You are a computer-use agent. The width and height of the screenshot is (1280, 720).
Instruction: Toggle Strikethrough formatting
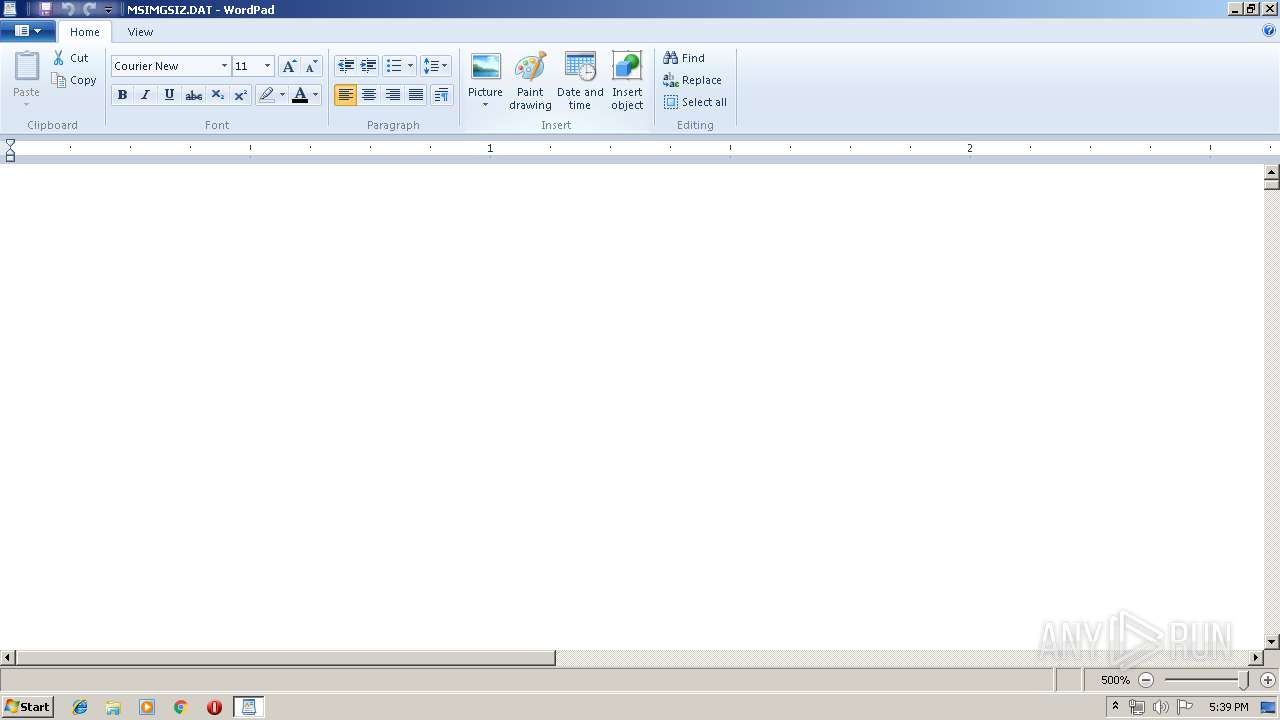[x=193, y=95]
